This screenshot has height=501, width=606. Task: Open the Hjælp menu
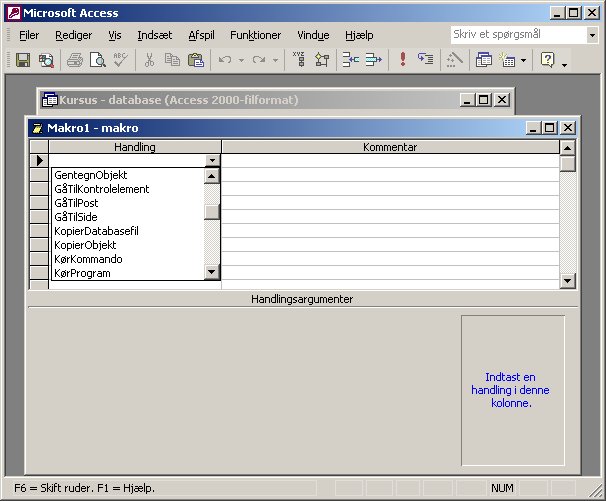[x=359, y=35]
